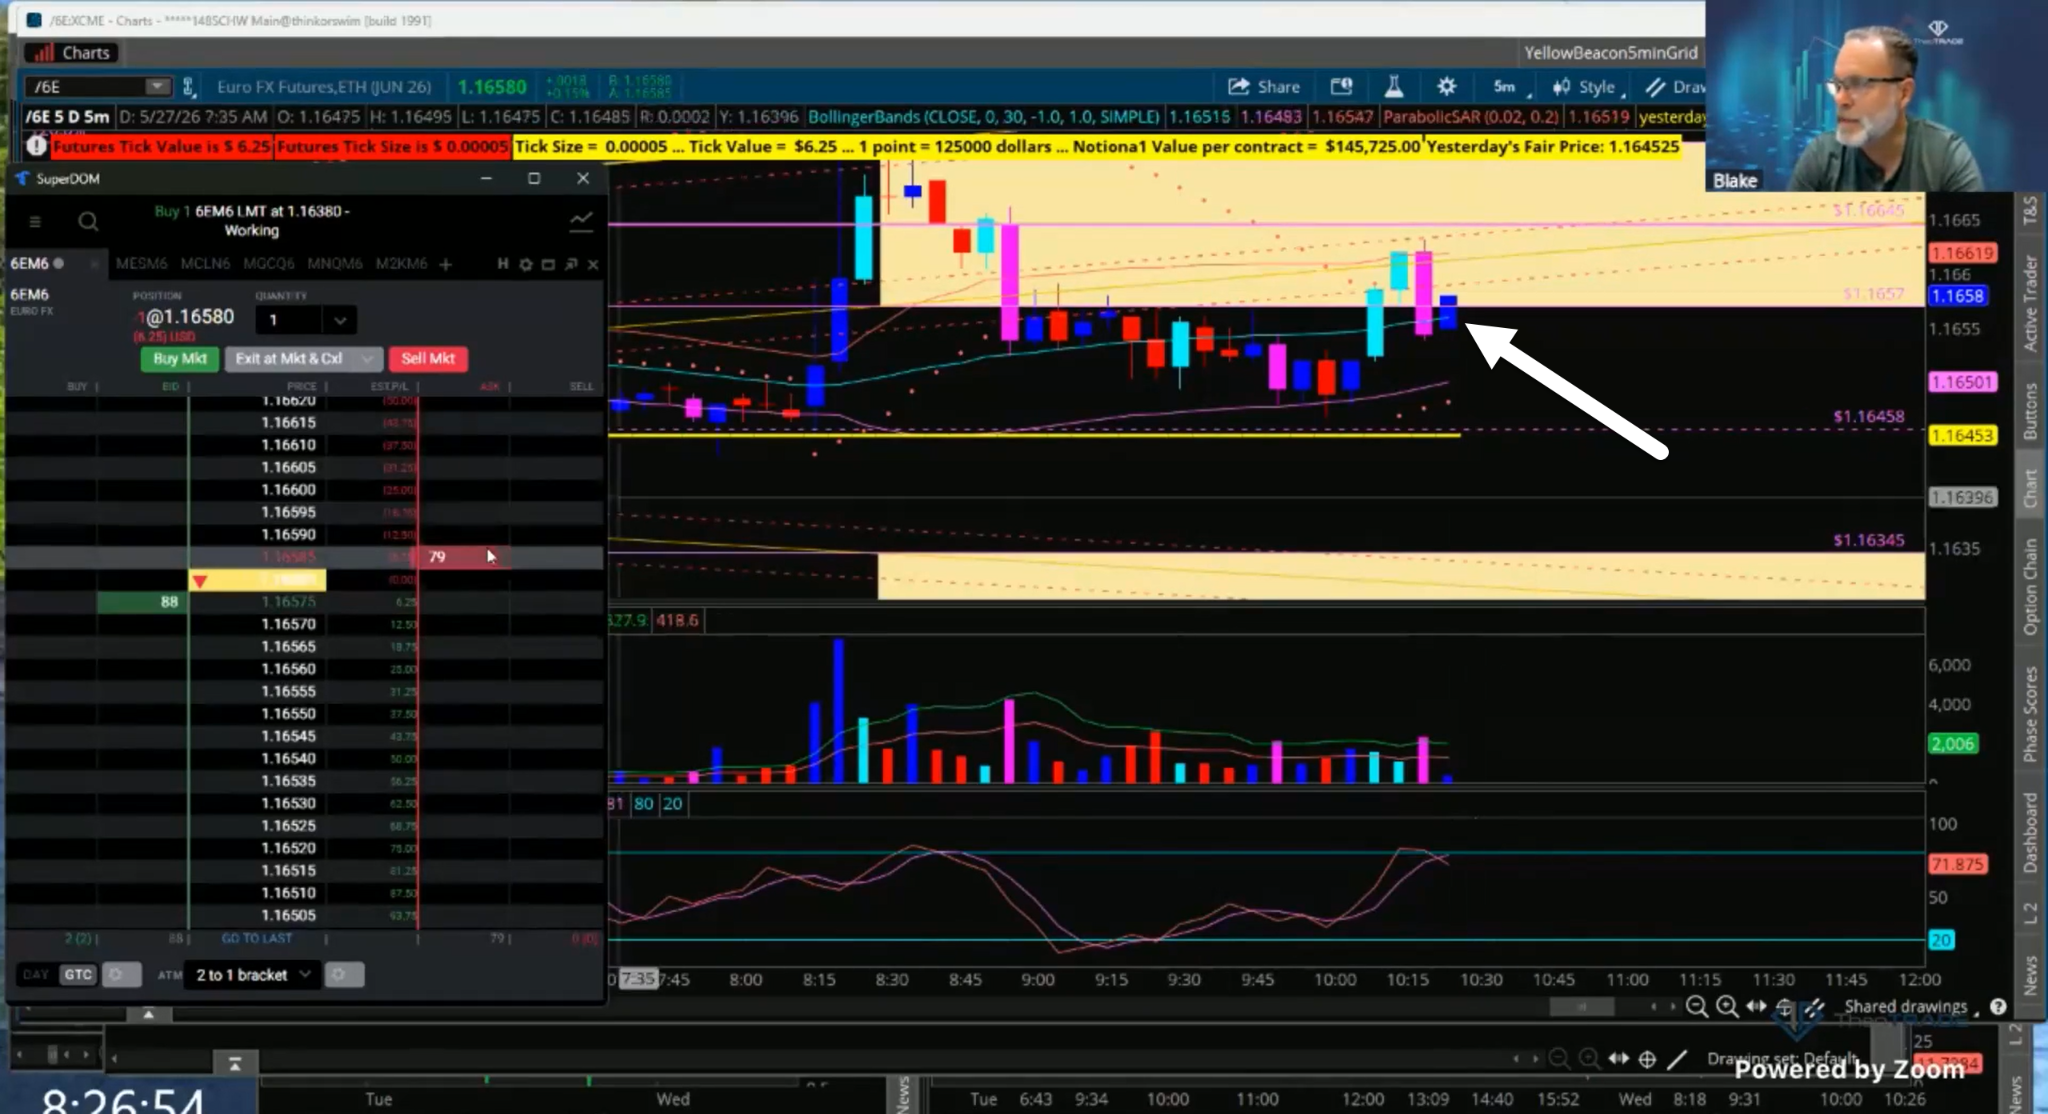Zoom out the chart time axis
2048x1114 pixels.
coord(1697,1007)
